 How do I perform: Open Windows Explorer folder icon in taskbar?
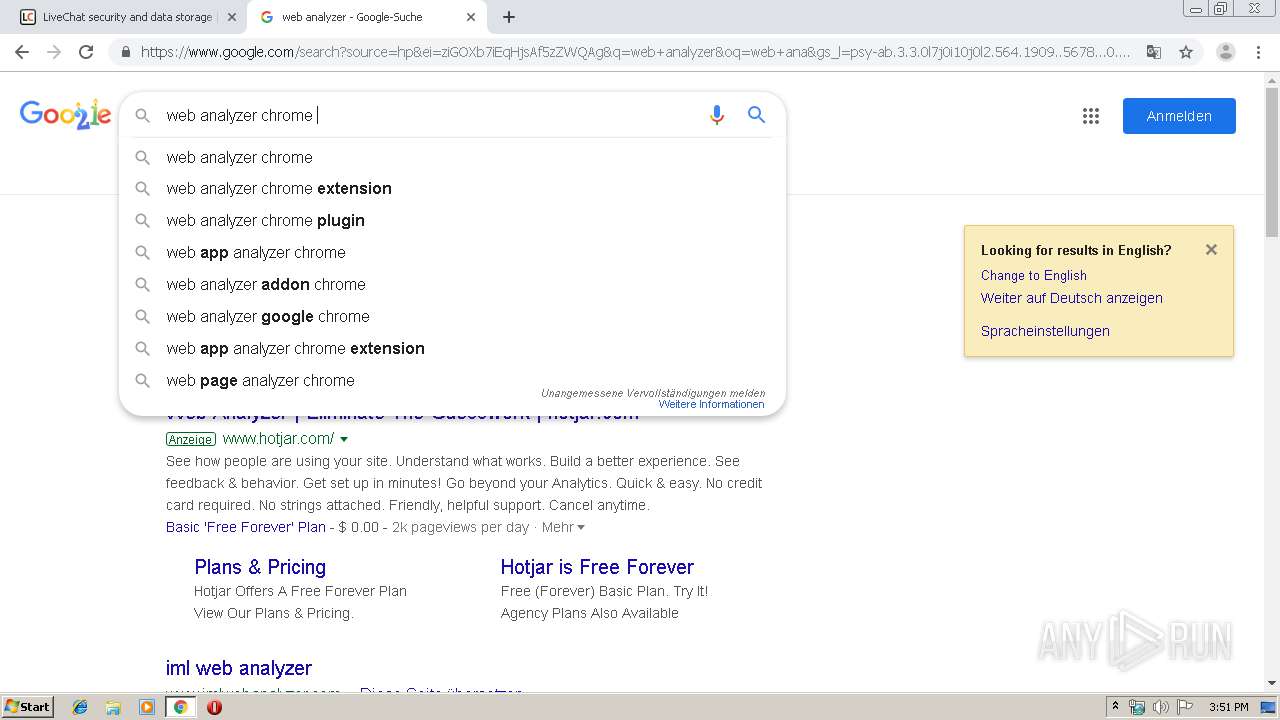(113, 707)
